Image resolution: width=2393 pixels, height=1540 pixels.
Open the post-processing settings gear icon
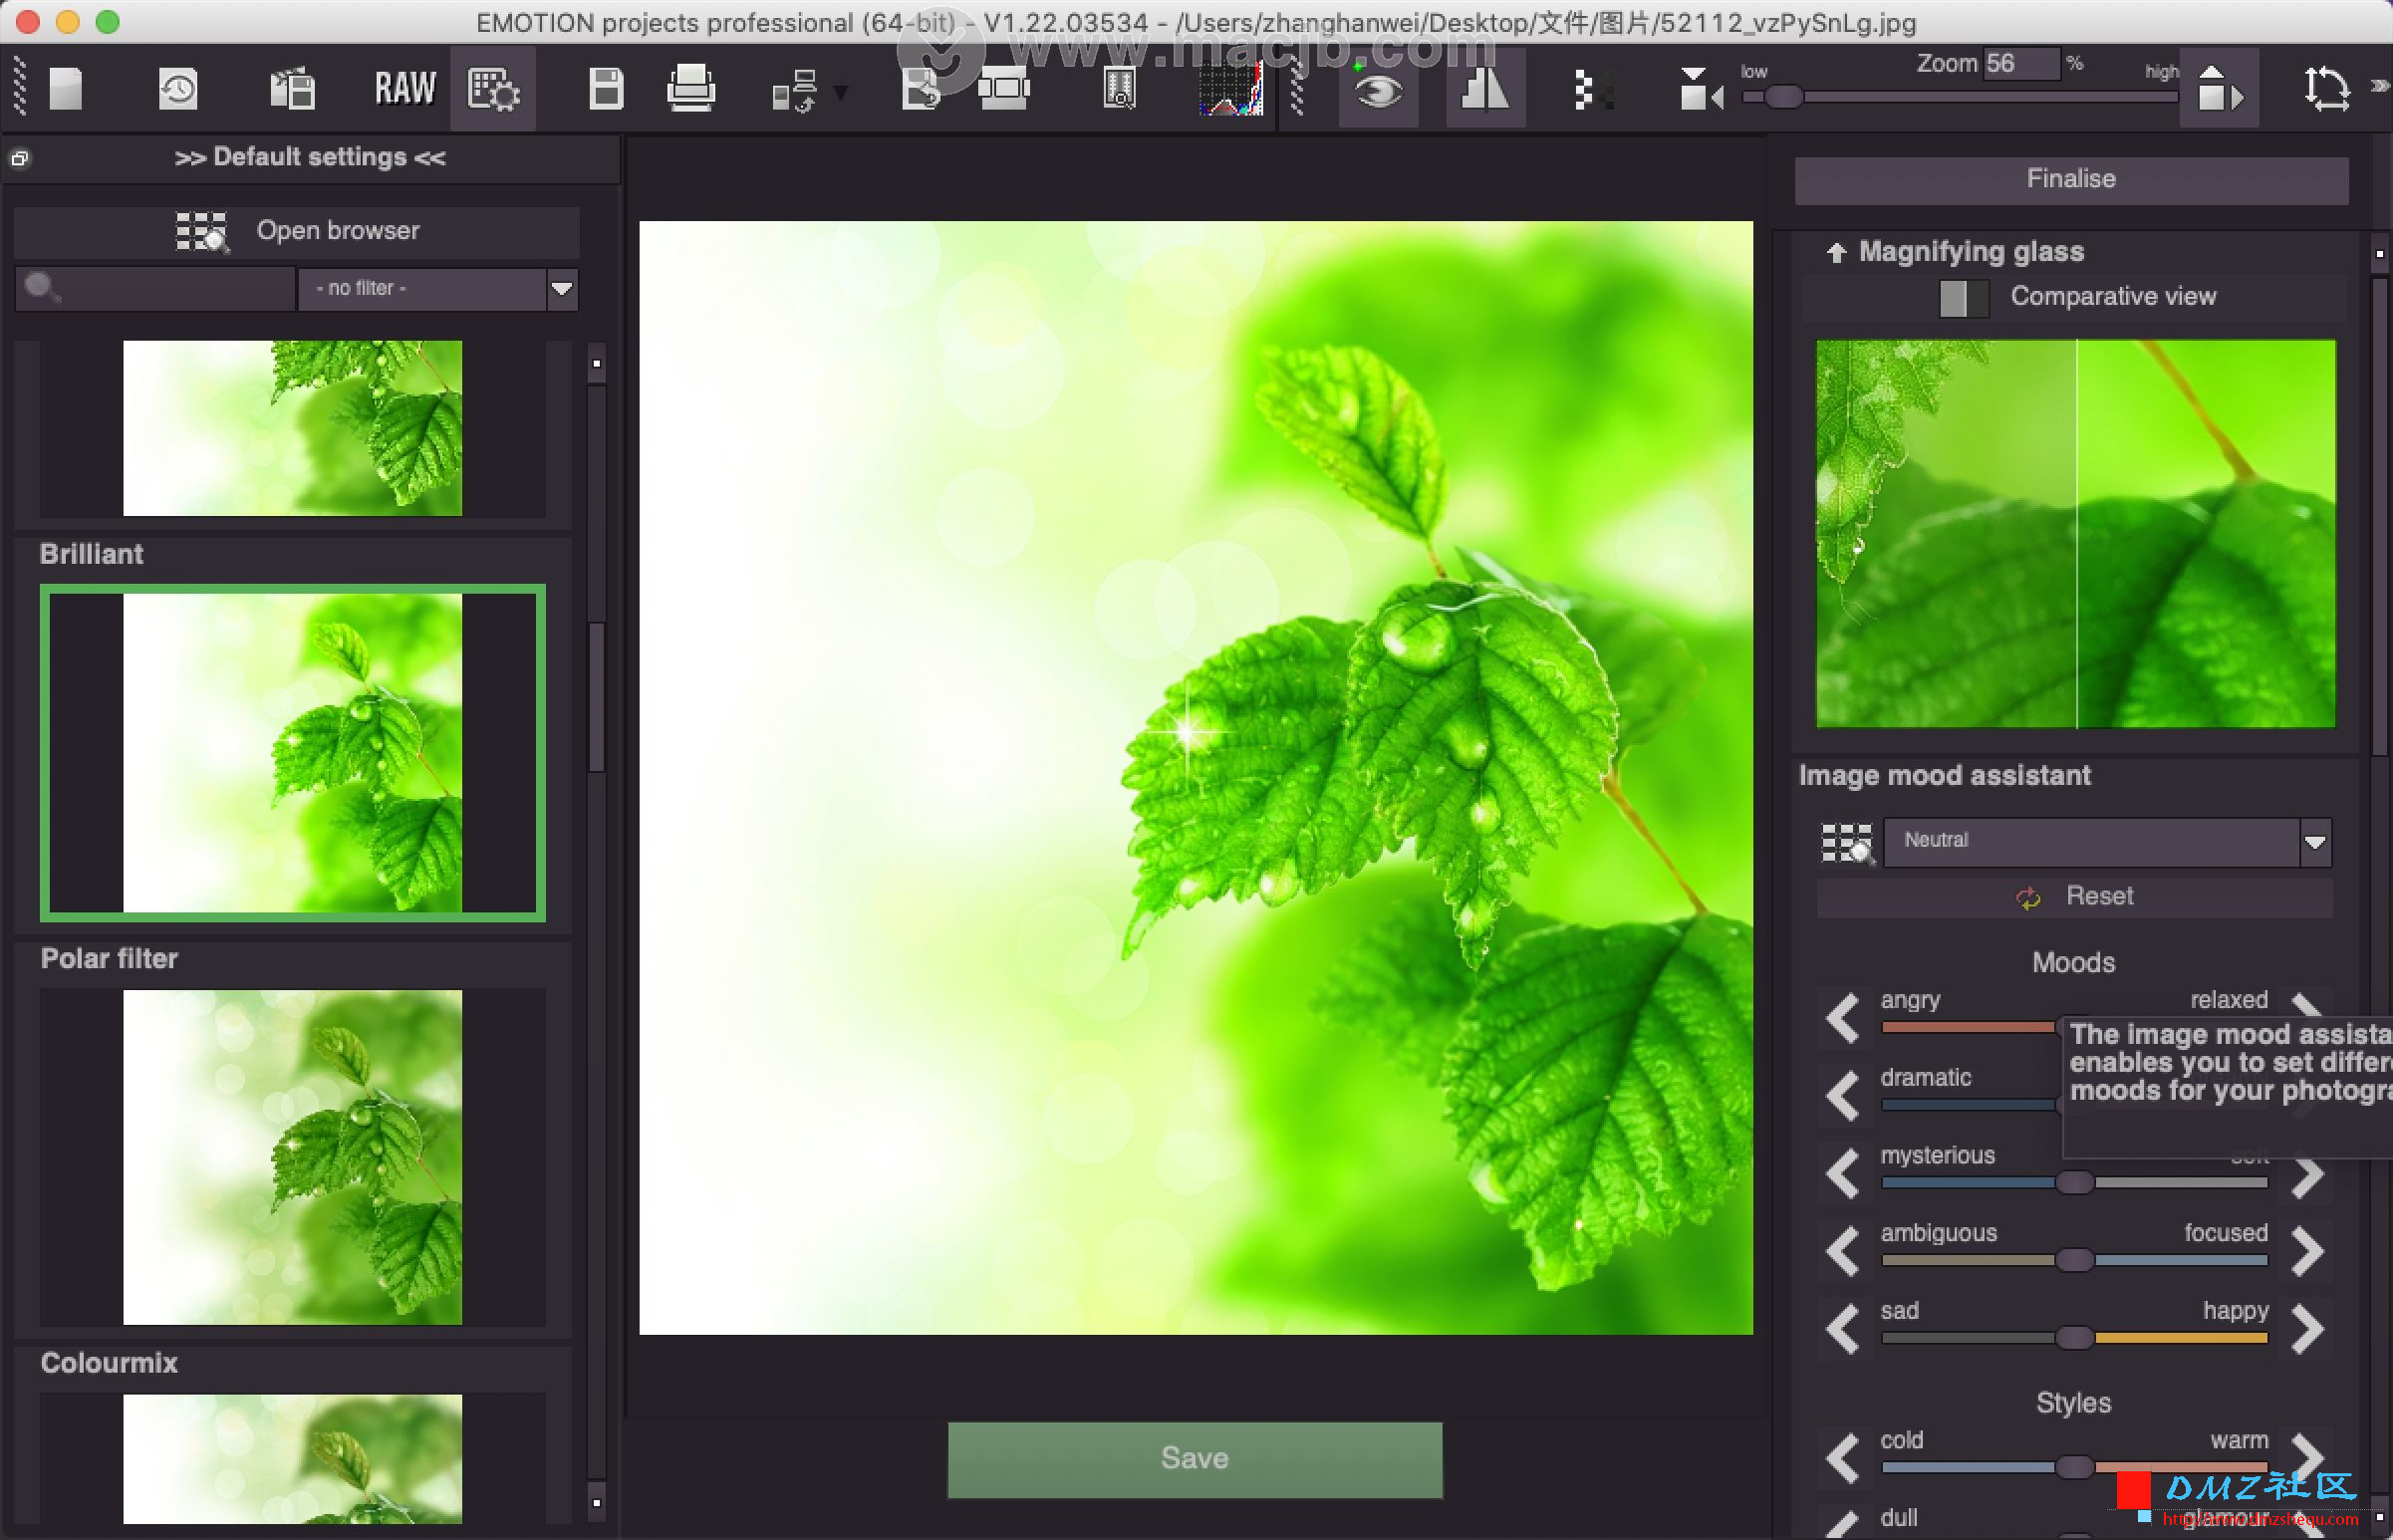point(493,89)
